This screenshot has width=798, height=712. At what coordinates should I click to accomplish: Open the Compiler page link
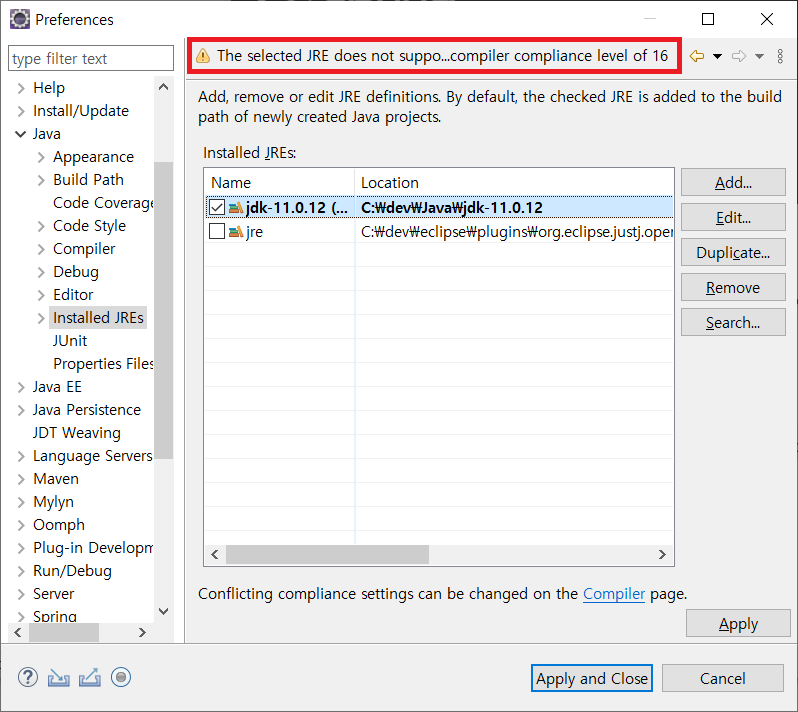pos(614,593)
